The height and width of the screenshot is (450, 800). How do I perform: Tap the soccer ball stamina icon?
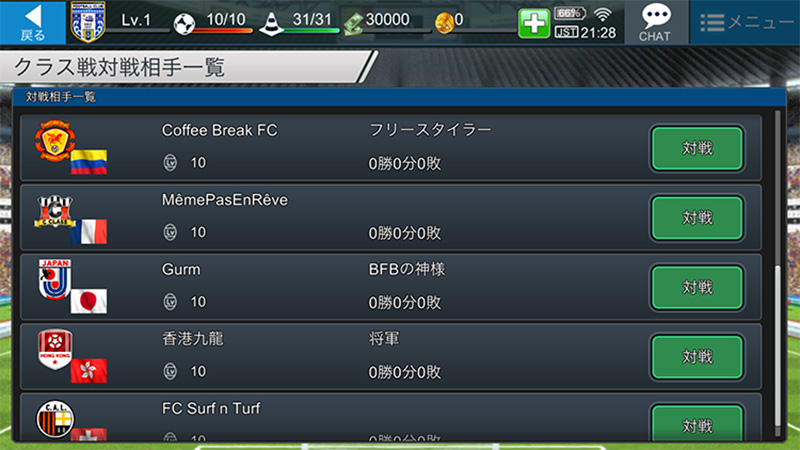pos(184,24)
